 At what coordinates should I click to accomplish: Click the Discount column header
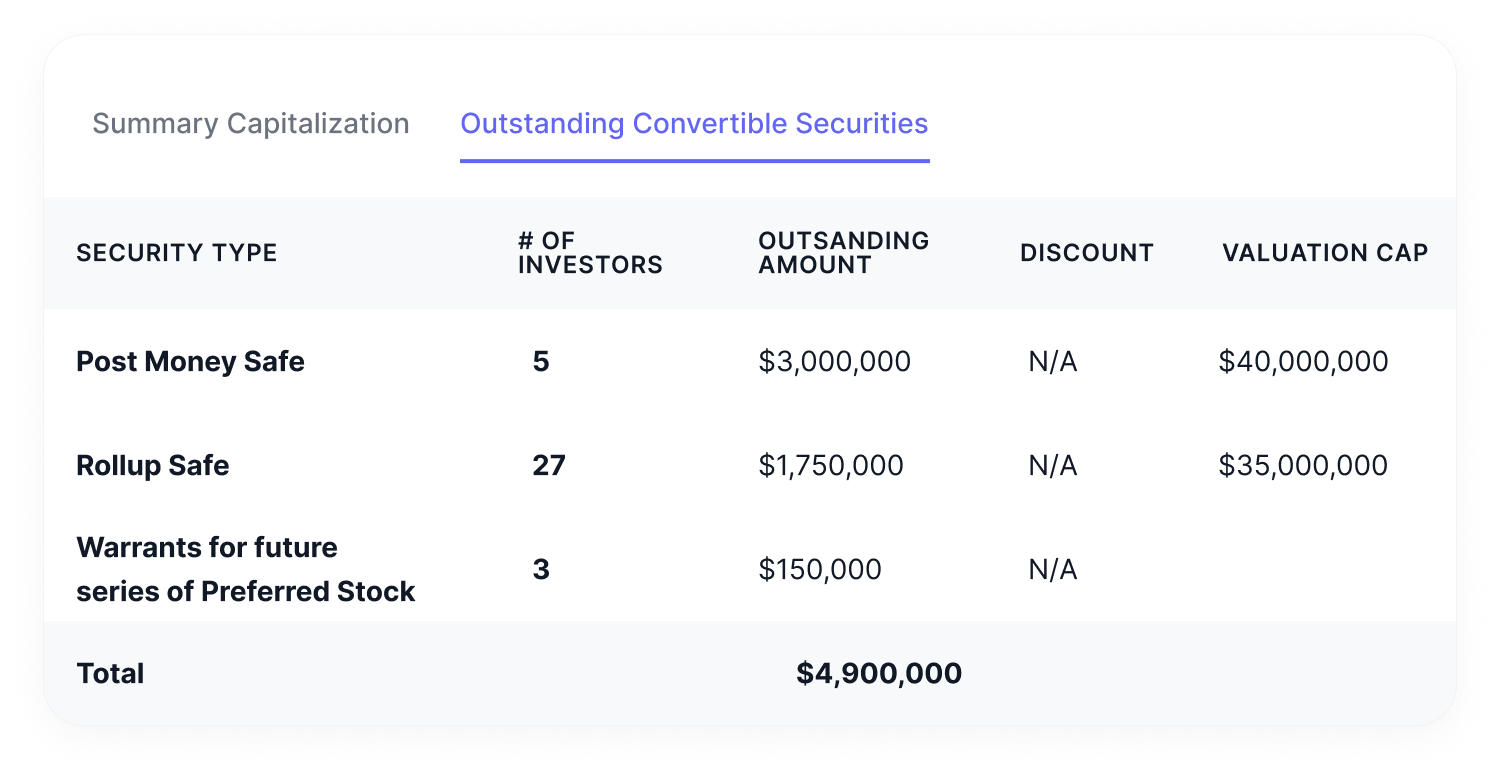pyautogui.click(x=1086, y=253)
